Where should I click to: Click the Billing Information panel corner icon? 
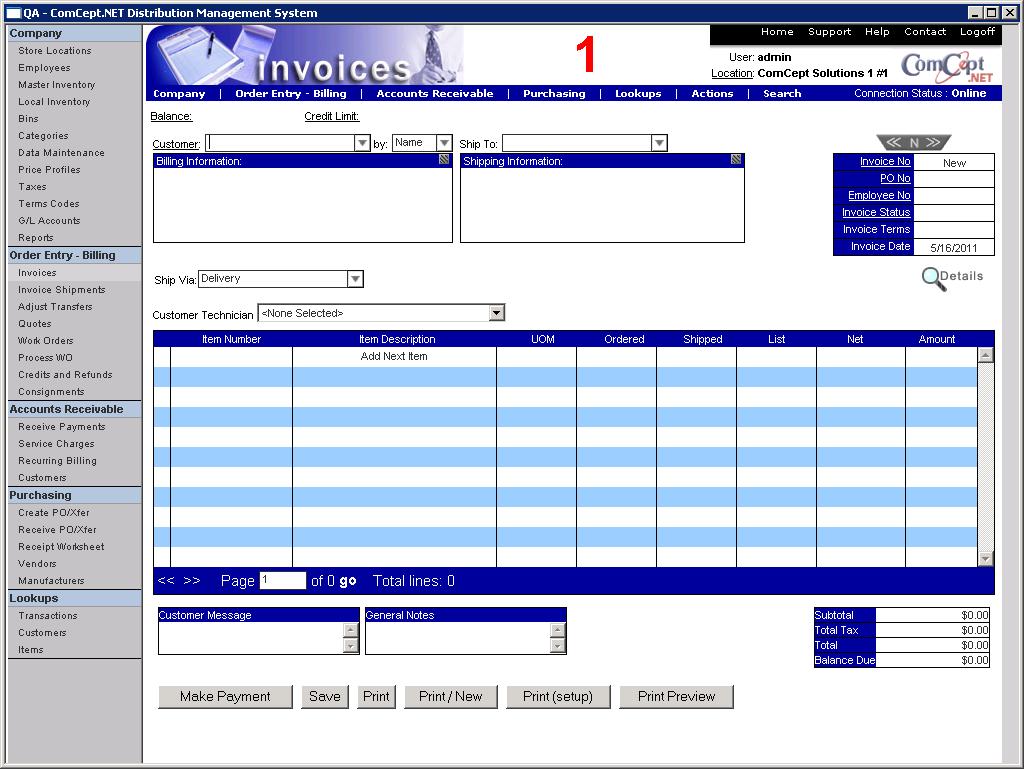click(444, 159)
